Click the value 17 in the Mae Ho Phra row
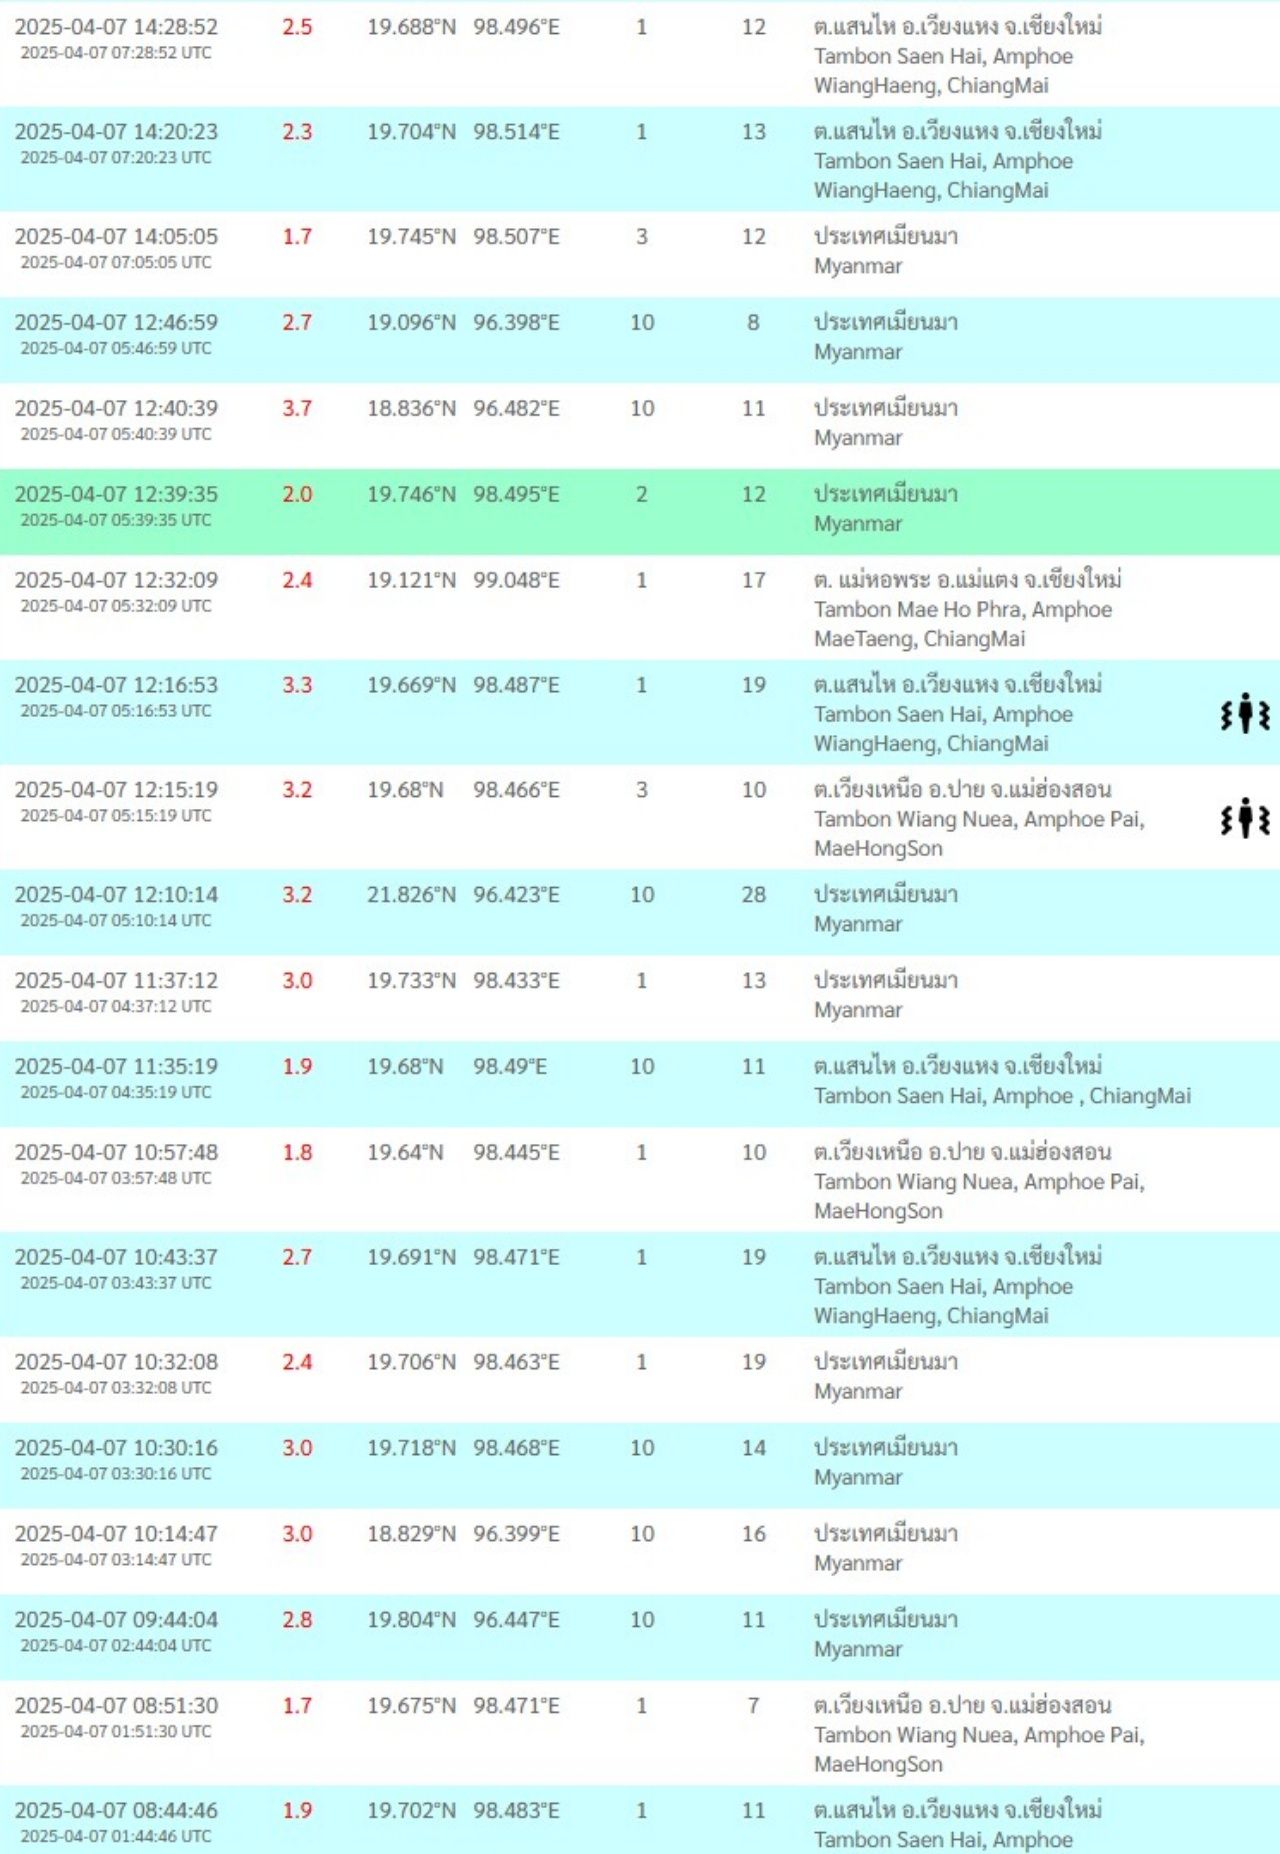 click(x=754, y=581)
